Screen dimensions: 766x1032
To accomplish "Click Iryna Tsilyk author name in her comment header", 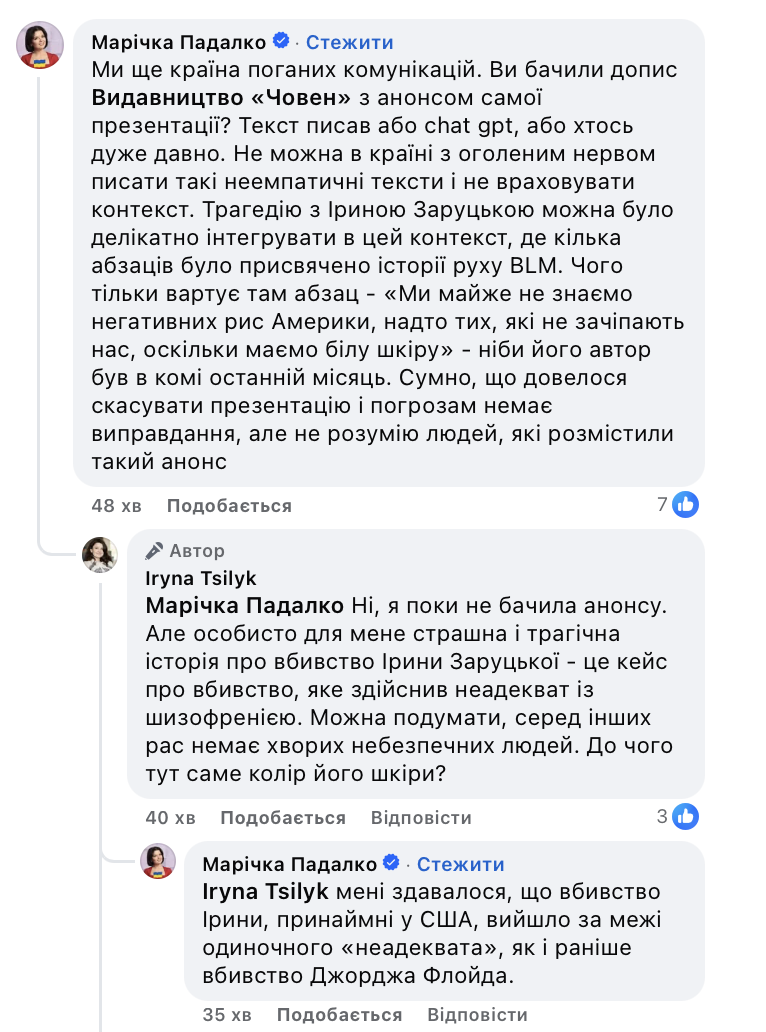I will (x=201, y=578).
